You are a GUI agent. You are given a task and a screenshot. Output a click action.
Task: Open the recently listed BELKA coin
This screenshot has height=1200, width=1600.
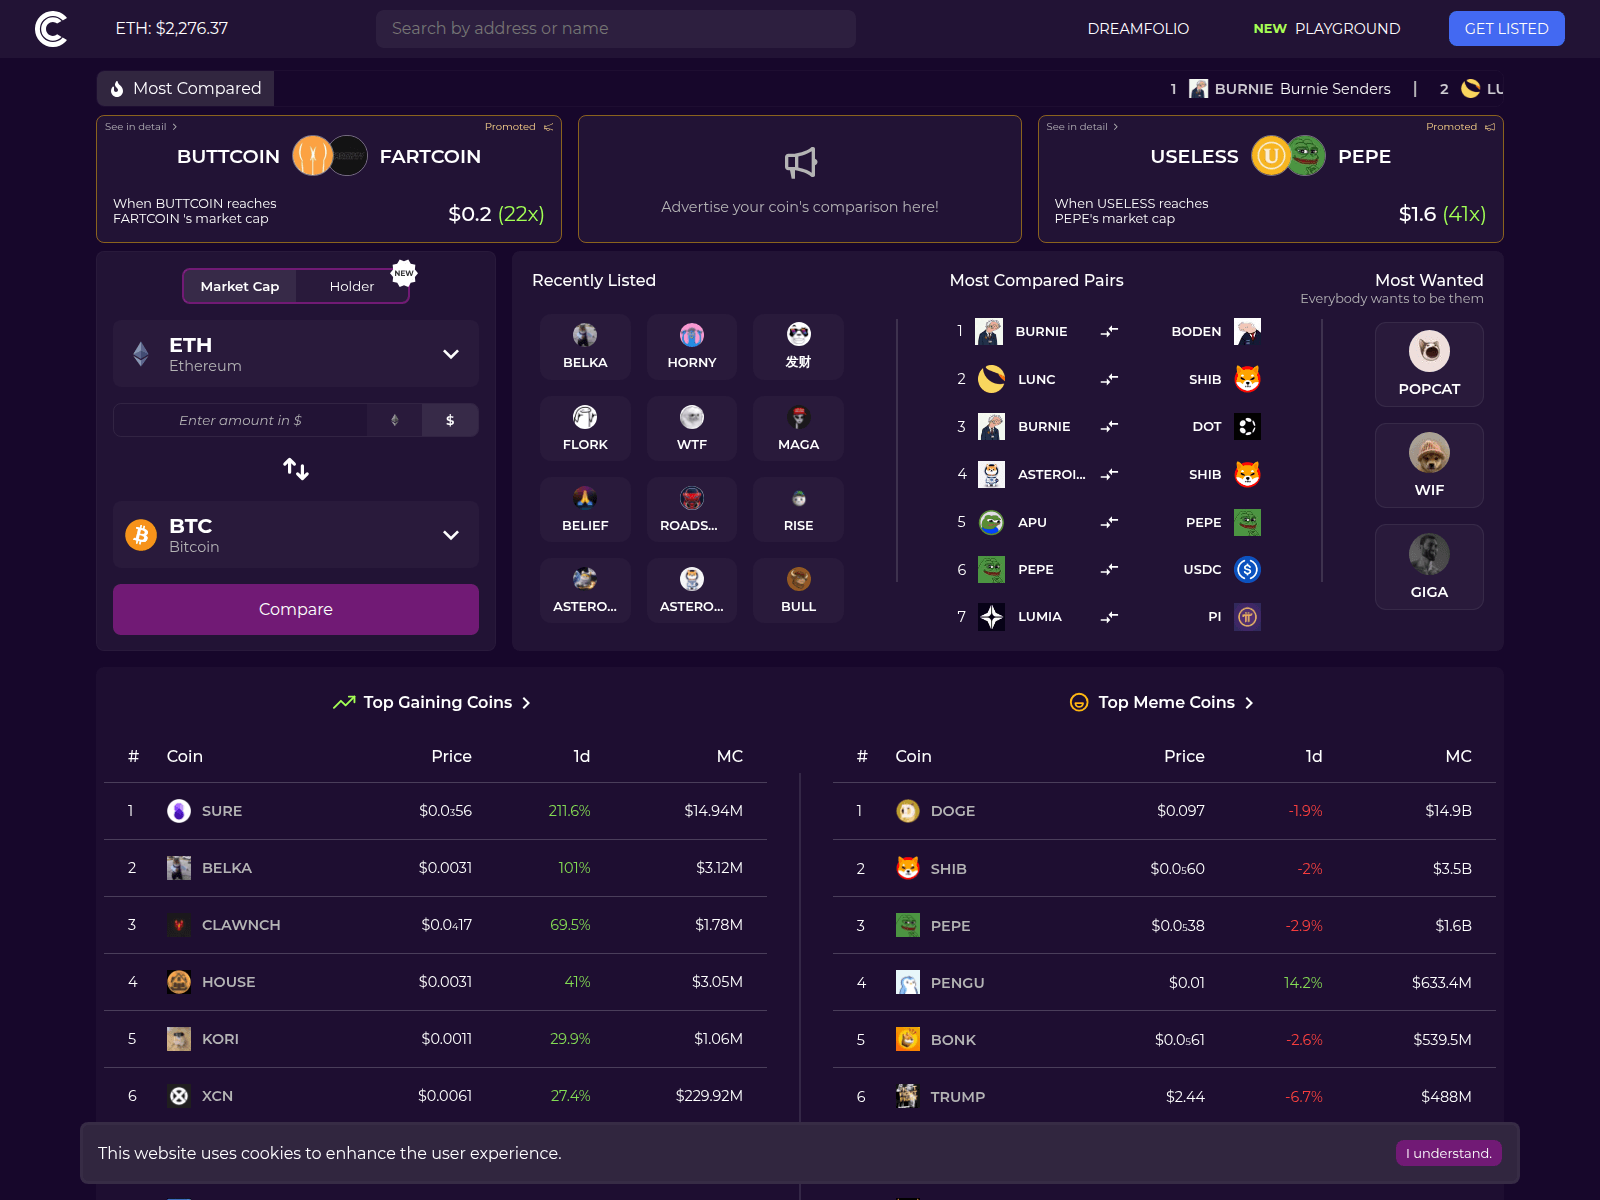(x=585, y=347)
